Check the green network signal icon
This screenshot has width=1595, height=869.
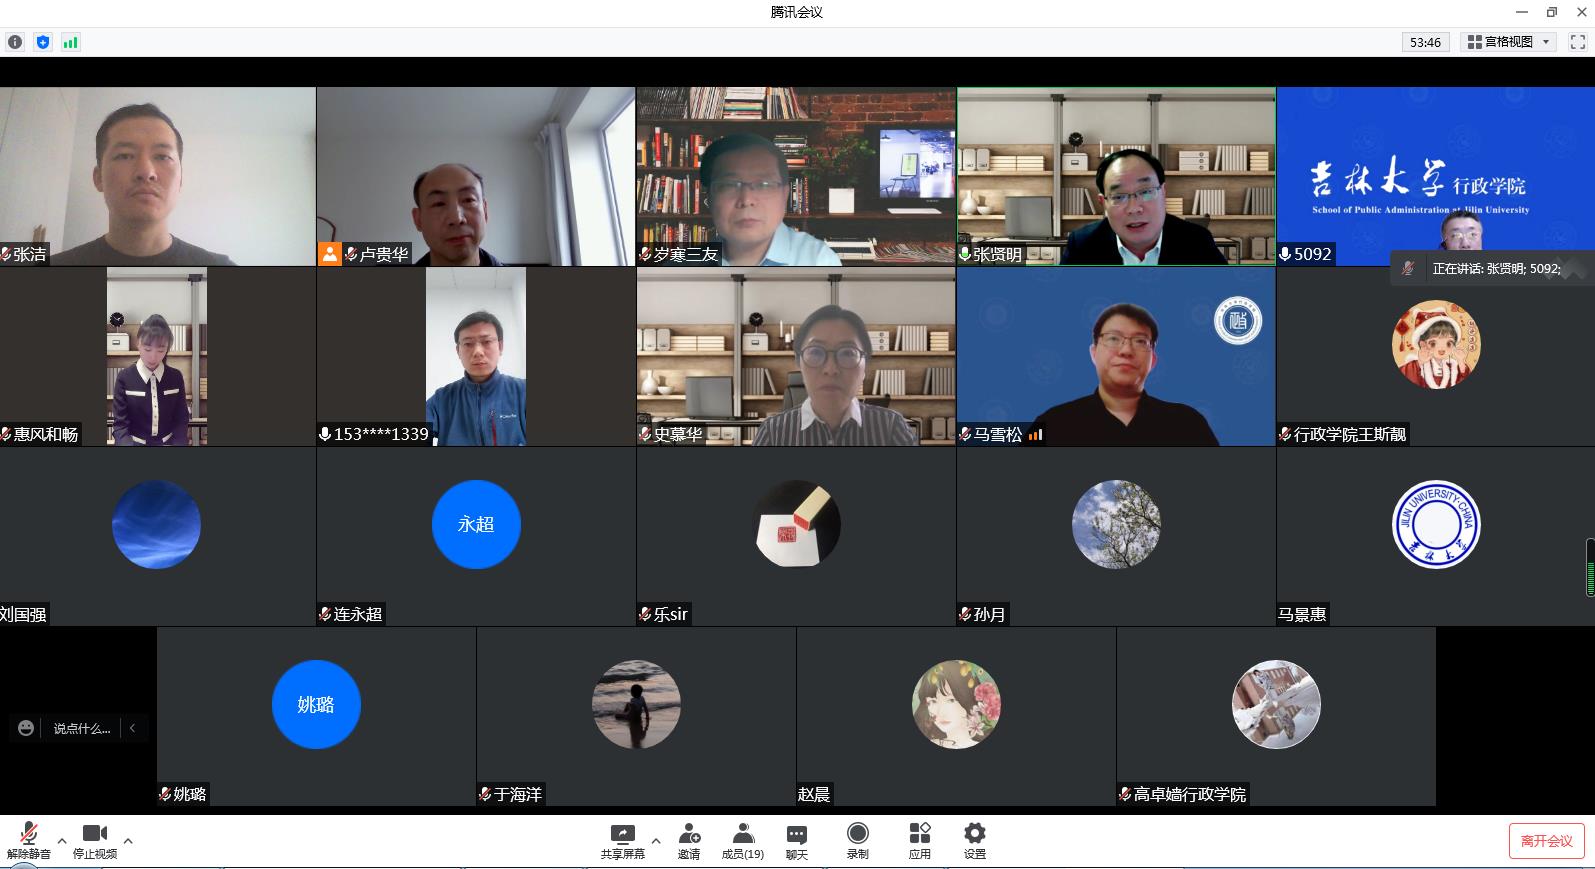click(70, 42)
